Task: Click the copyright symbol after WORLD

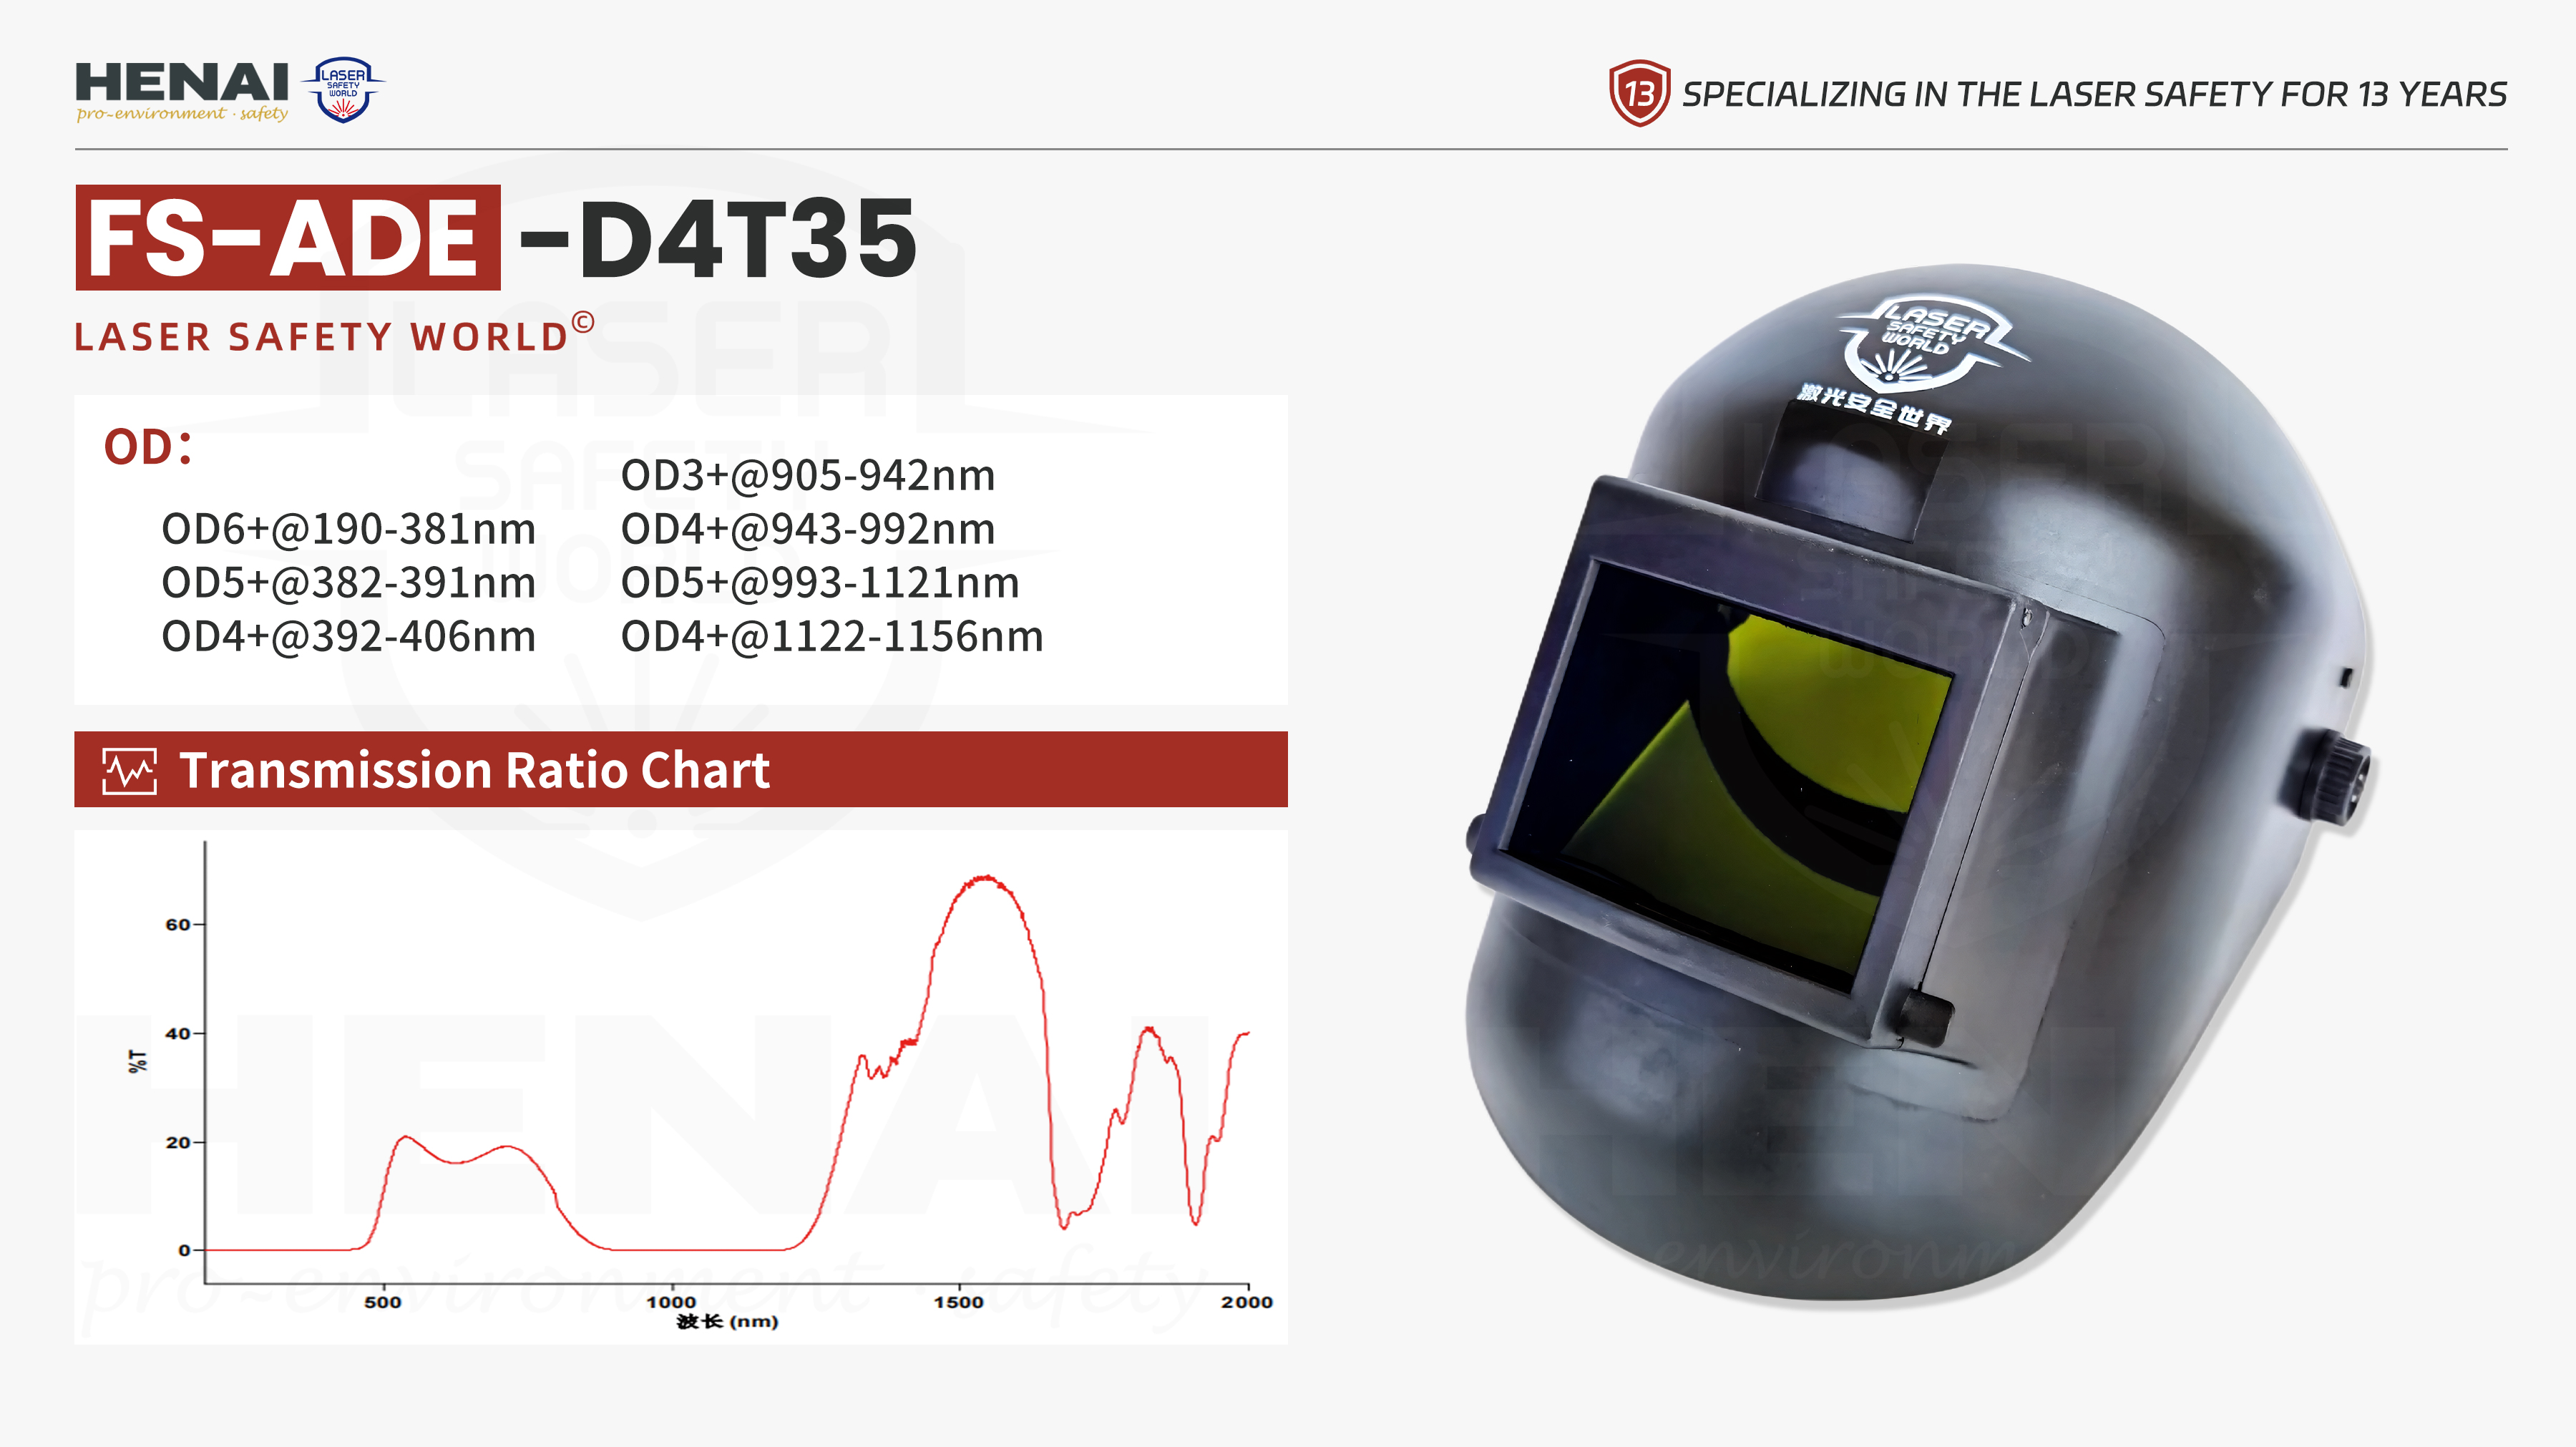Action: 583,322
